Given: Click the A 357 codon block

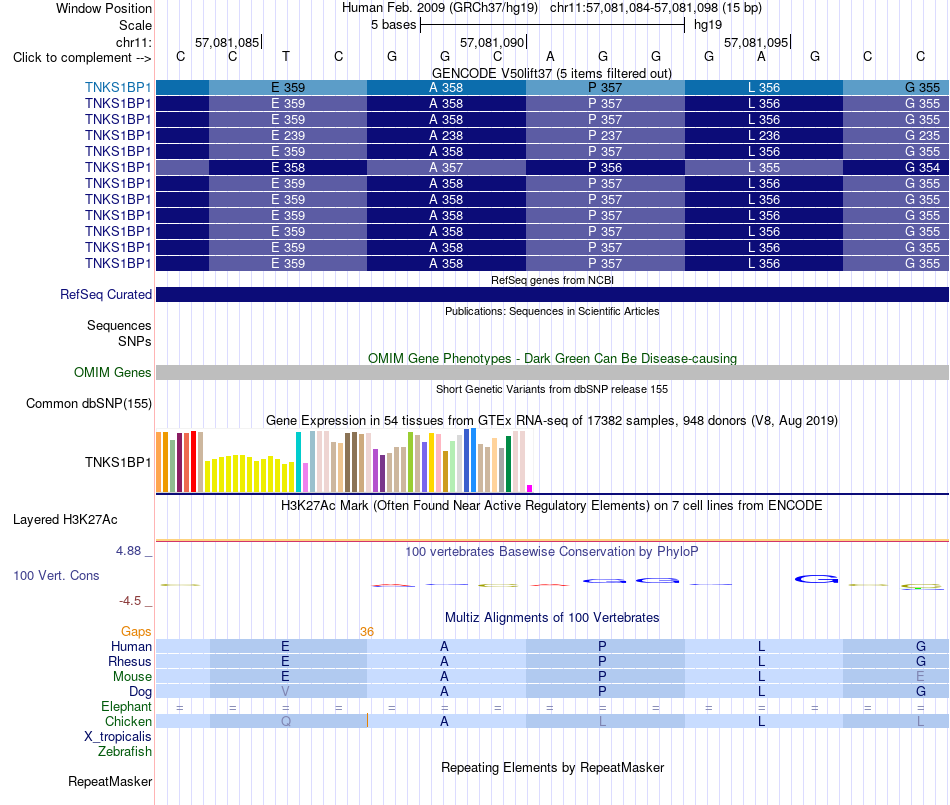Looking at the screenshot, I should pyautogui.click(x=446, y=167).
